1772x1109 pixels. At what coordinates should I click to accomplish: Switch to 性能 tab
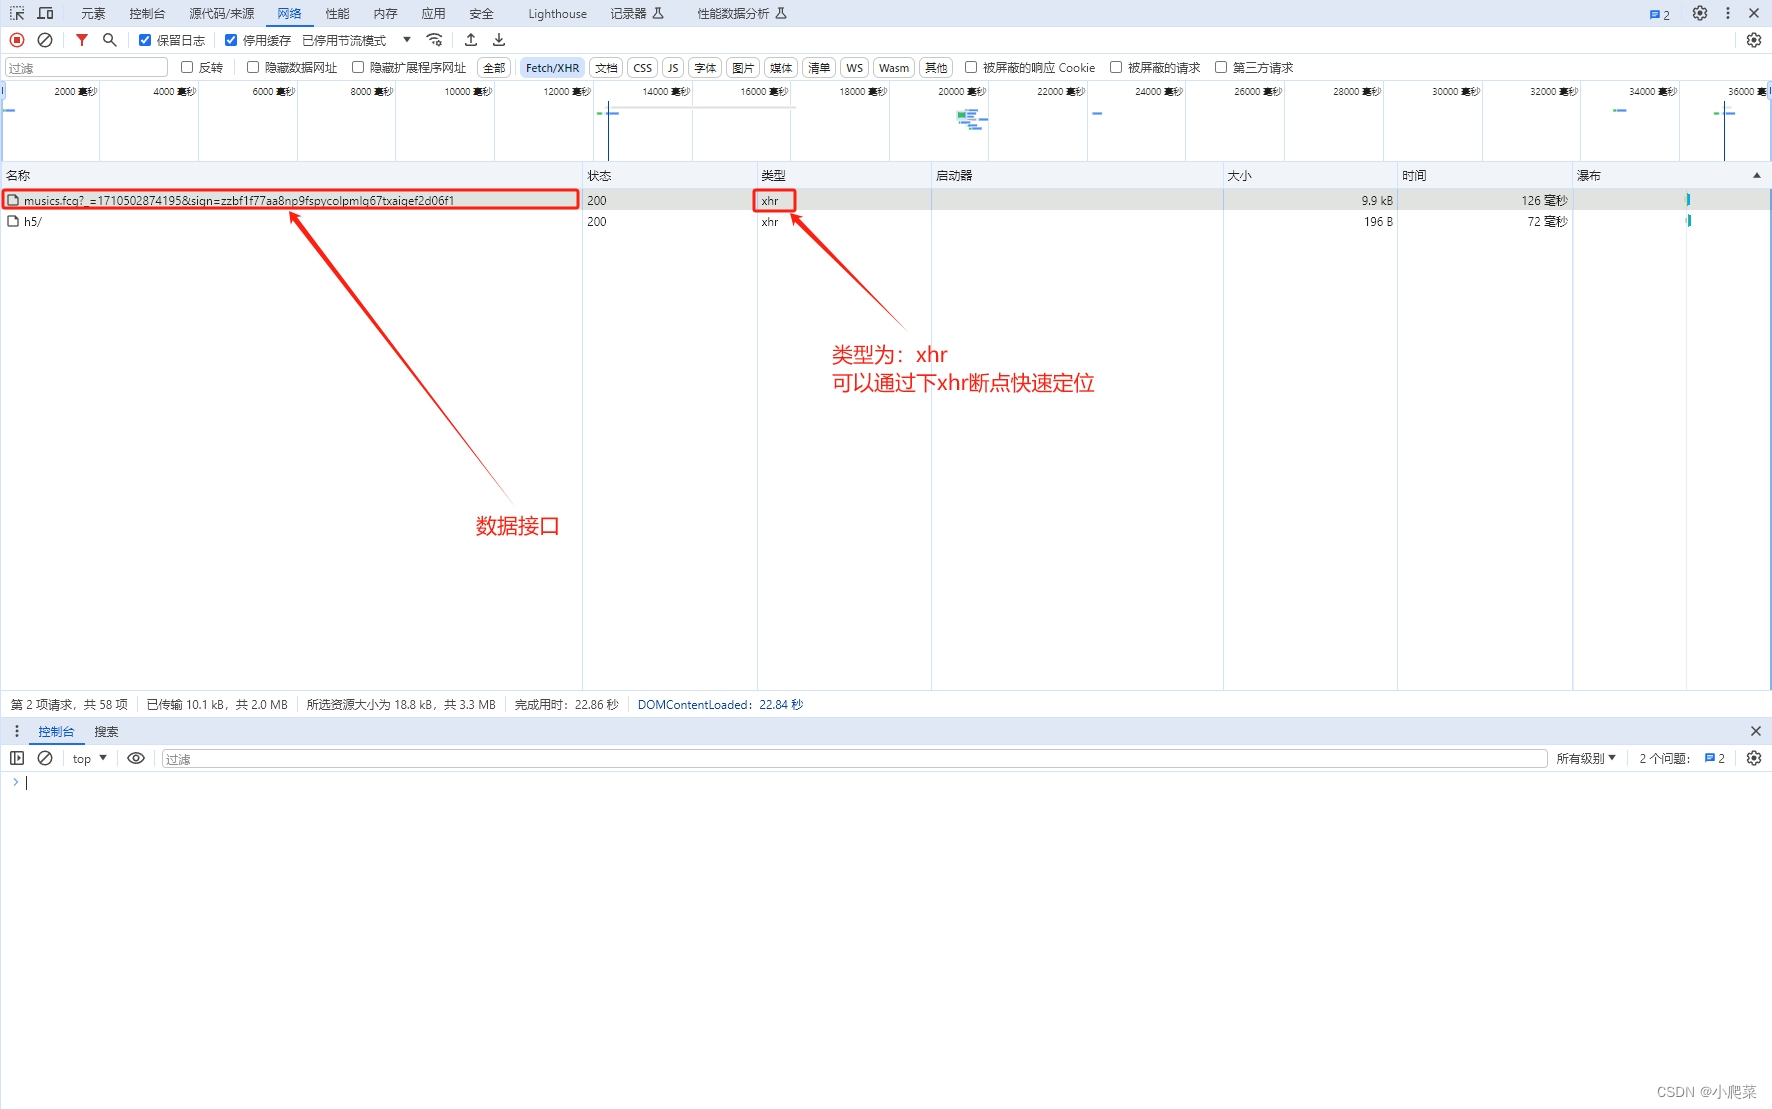pos(338,13)
